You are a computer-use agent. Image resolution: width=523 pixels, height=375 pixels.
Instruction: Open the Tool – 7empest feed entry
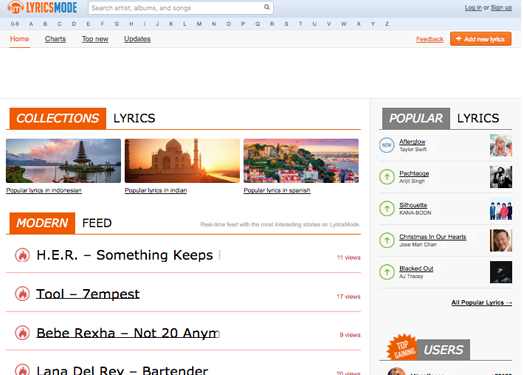pos(88,294)
